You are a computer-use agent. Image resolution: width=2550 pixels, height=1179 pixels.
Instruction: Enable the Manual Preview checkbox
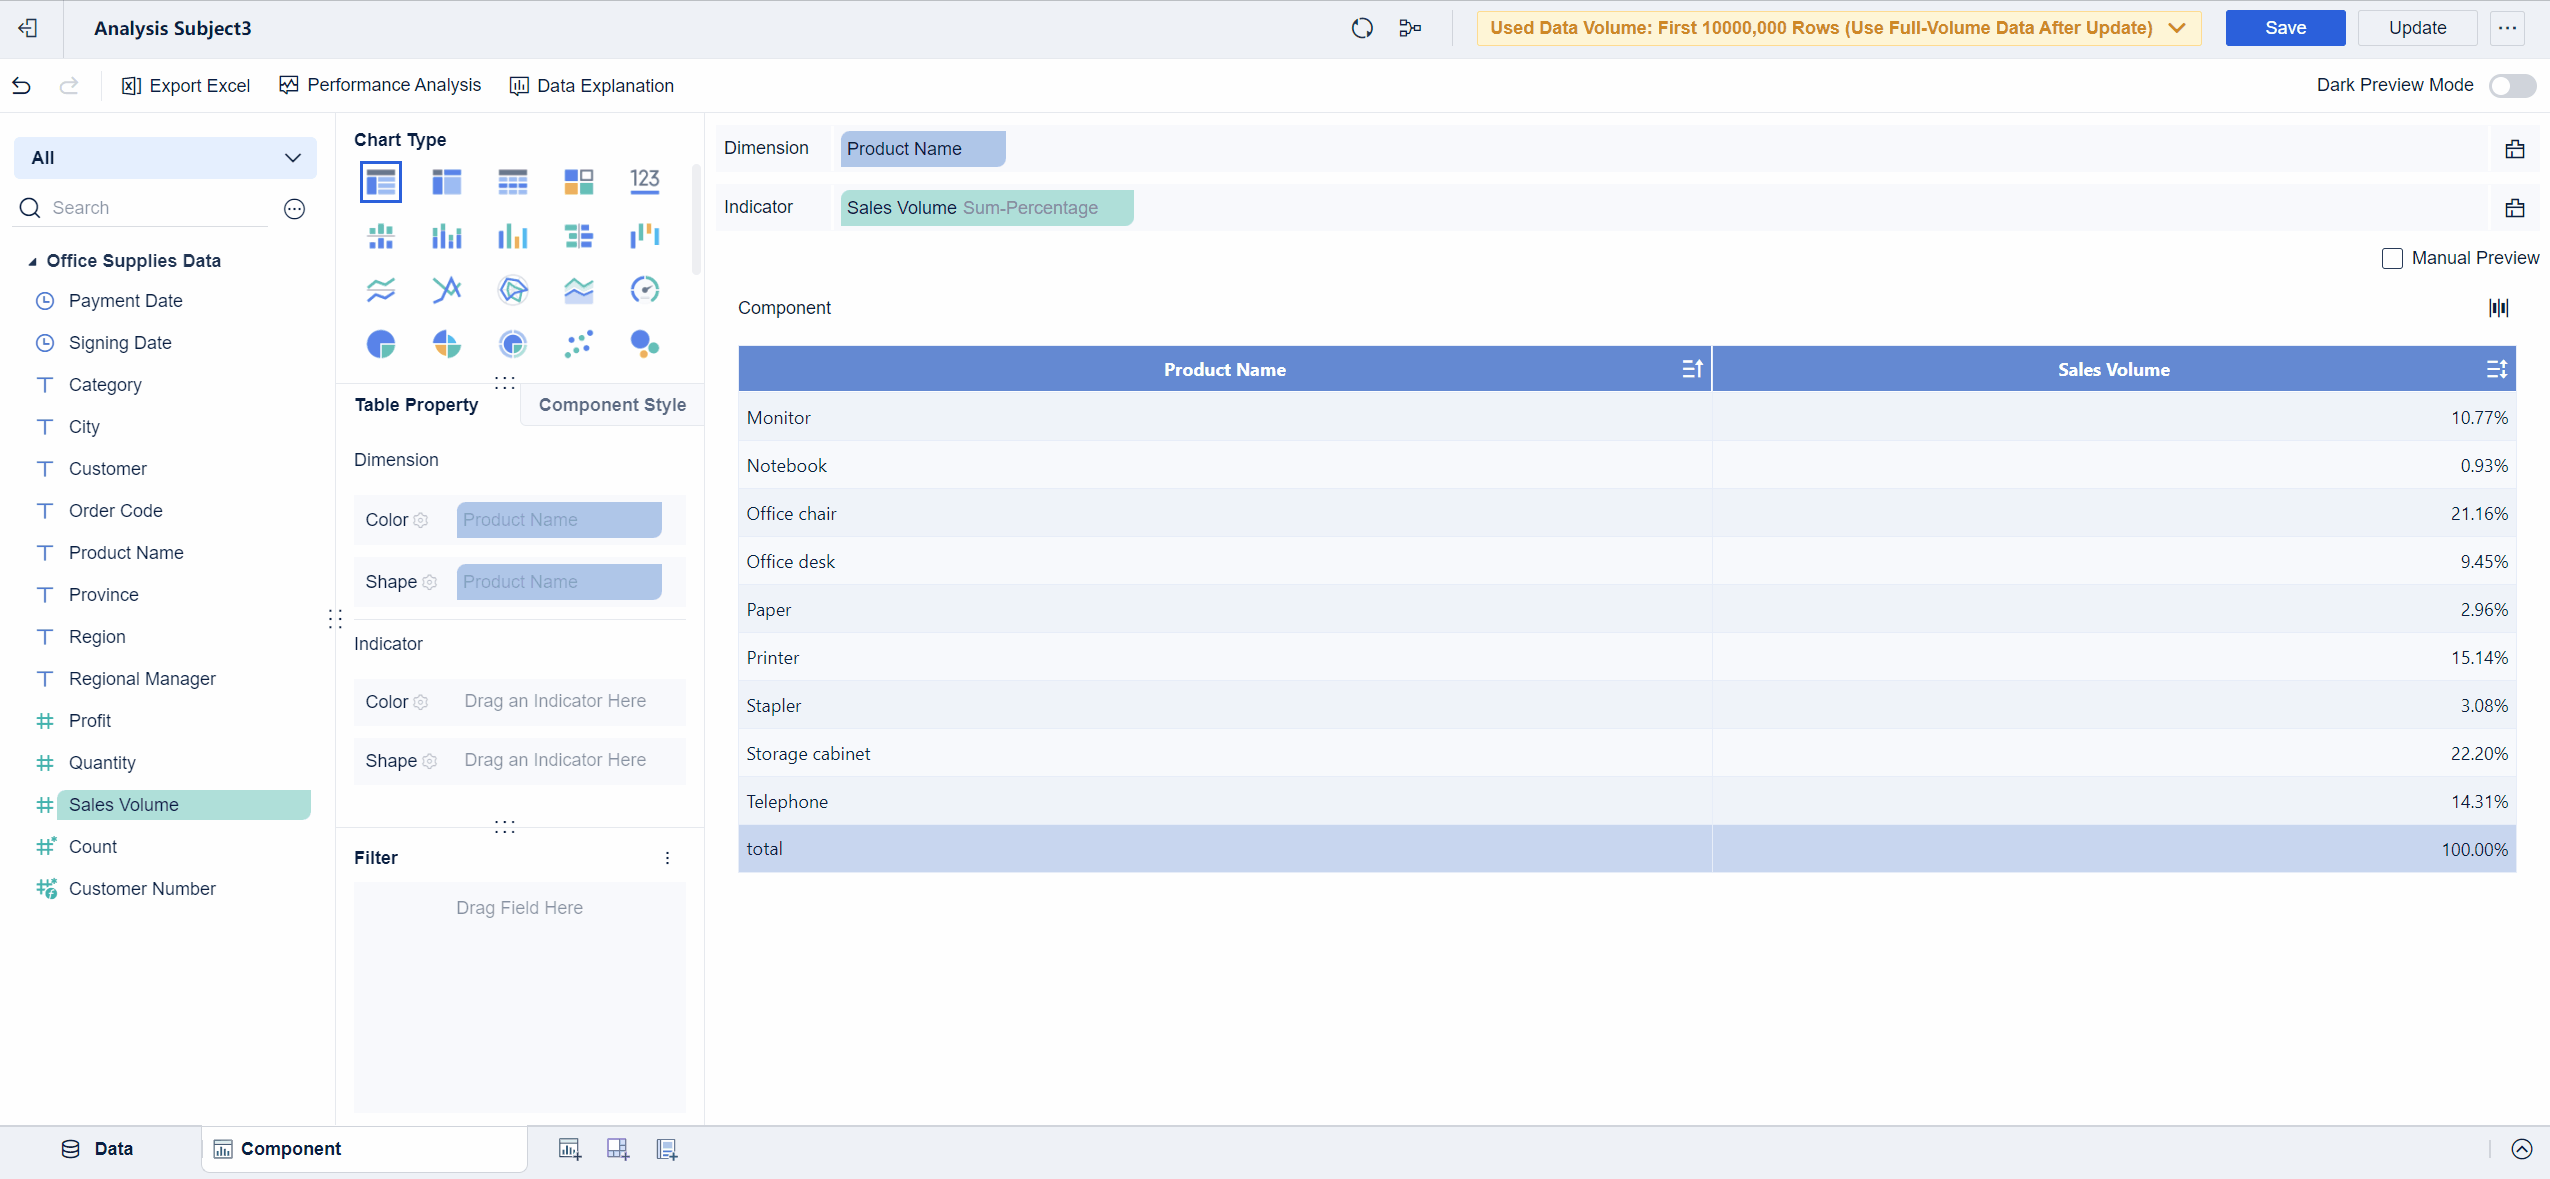(x=2391, y=258)
